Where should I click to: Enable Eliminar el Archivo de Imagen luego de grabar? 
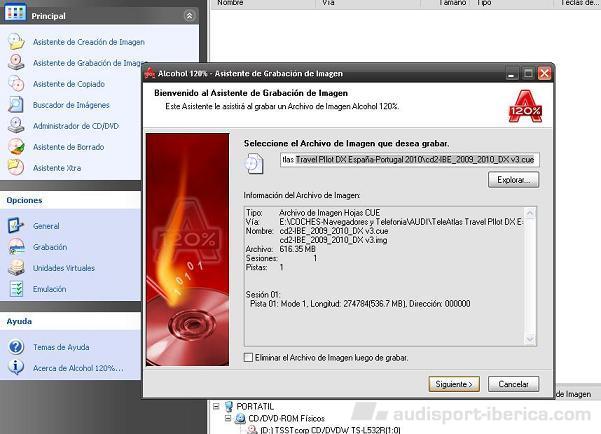click(x=248, y=357)
